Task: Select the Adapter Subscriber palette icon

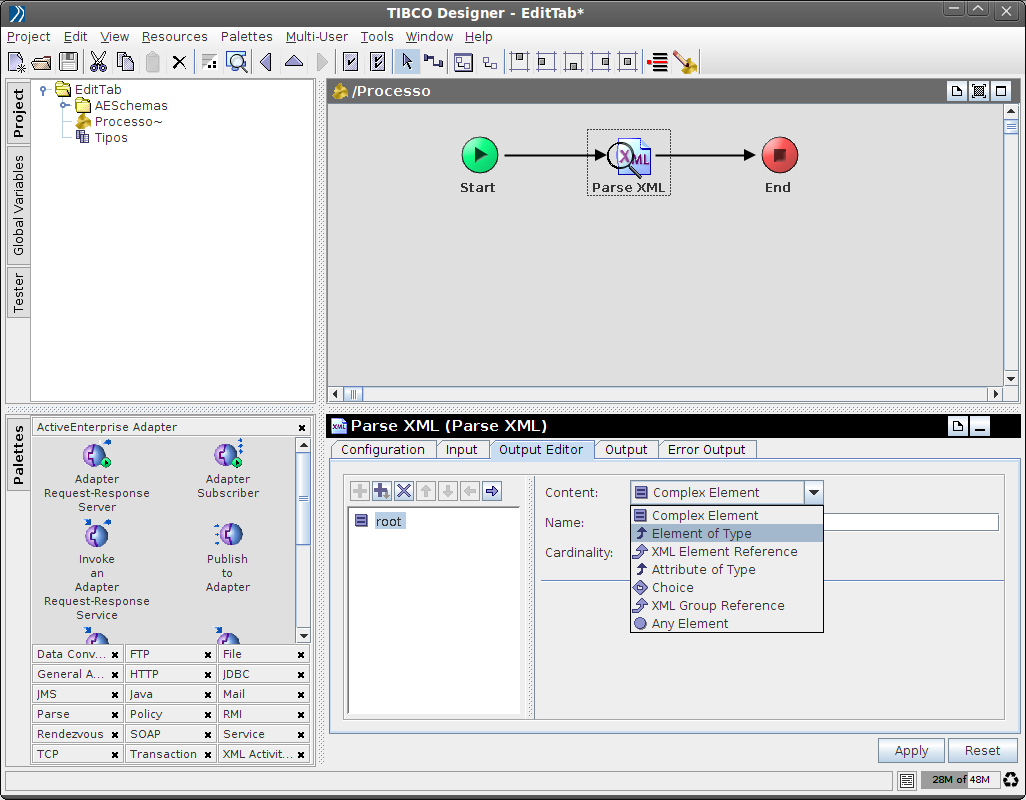Action: tap(228, 453)
